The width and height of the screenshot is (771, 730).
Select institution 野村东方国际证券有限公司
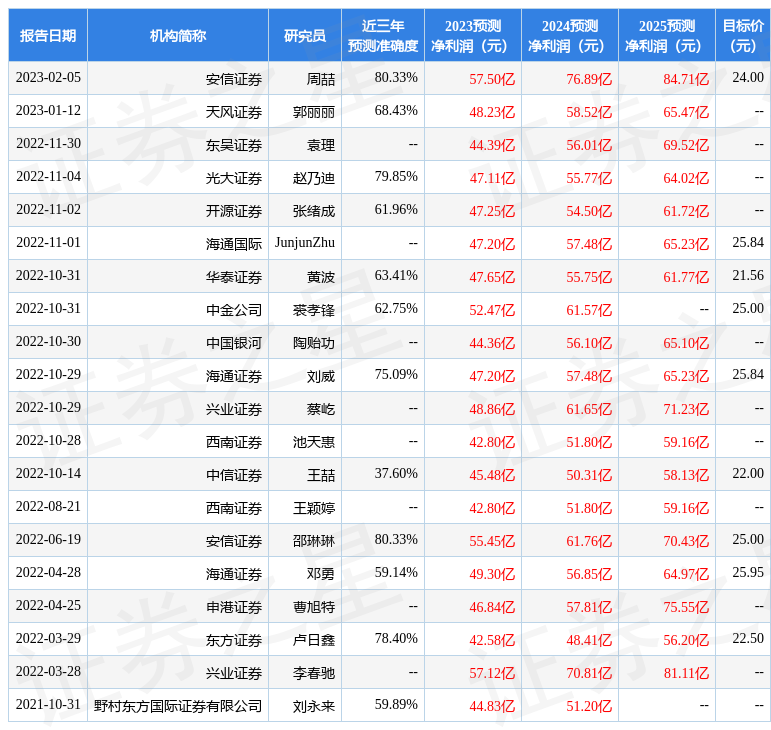coord(178,705)
